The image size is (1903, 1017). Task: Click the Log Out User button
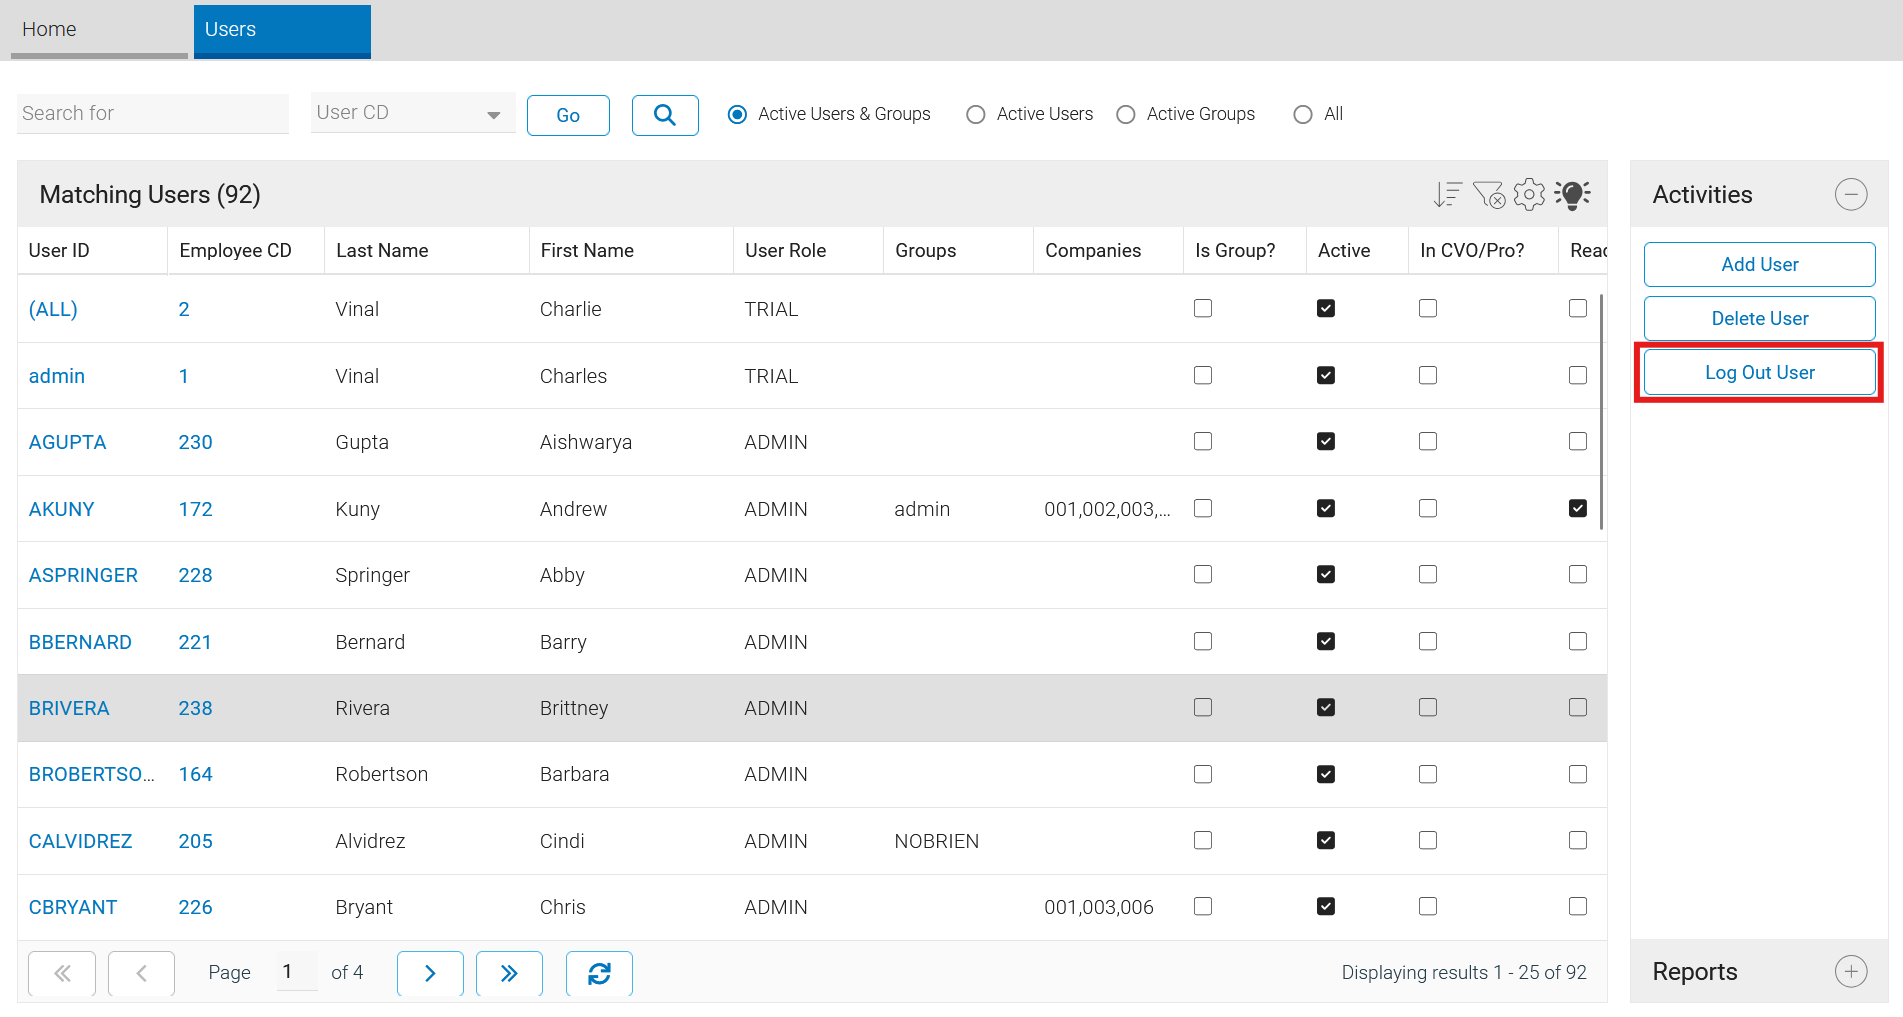(1759, 372)
